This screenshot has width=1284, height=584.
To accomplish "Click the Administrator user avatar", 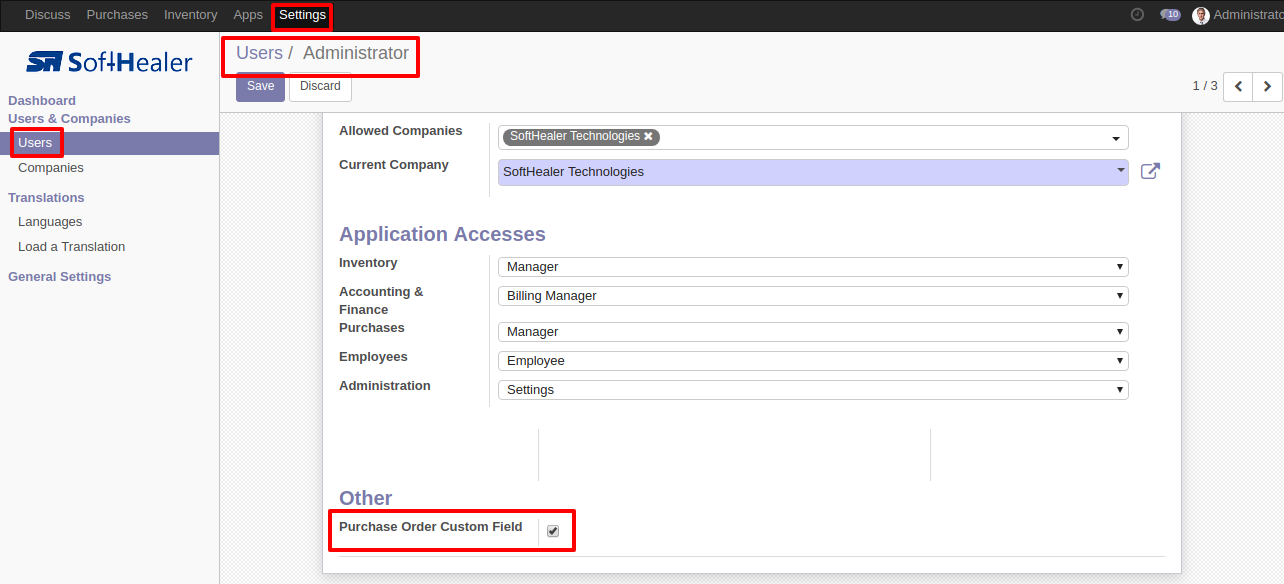I will 1201,15.
